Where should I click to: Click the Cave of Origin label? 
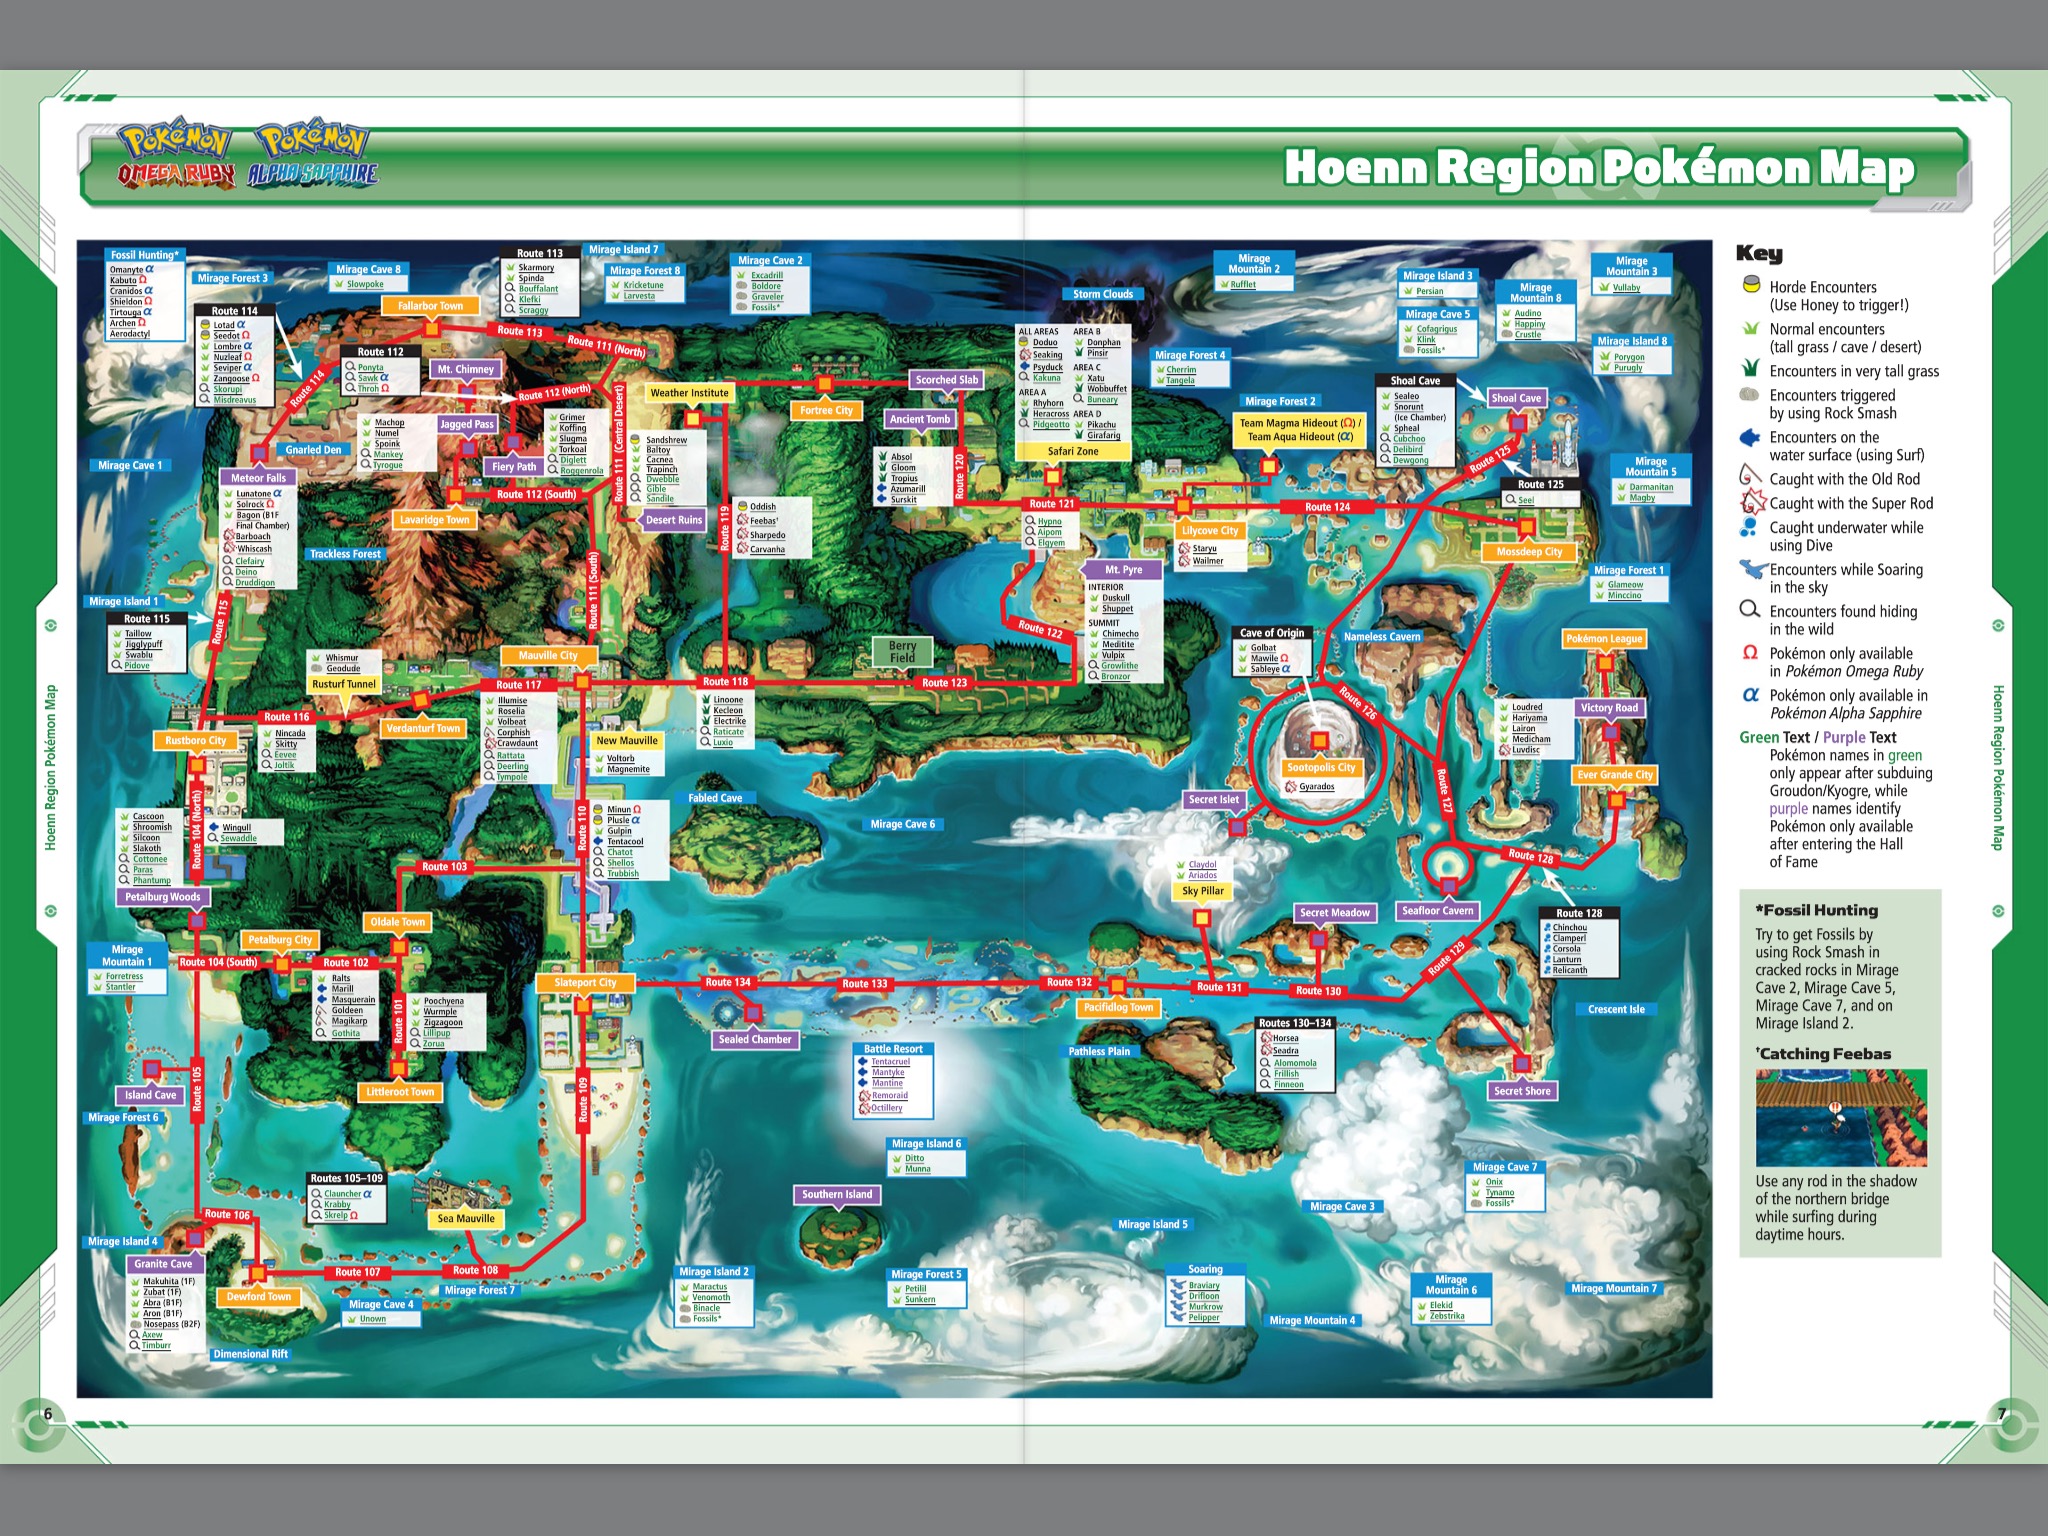(1271, 633)
